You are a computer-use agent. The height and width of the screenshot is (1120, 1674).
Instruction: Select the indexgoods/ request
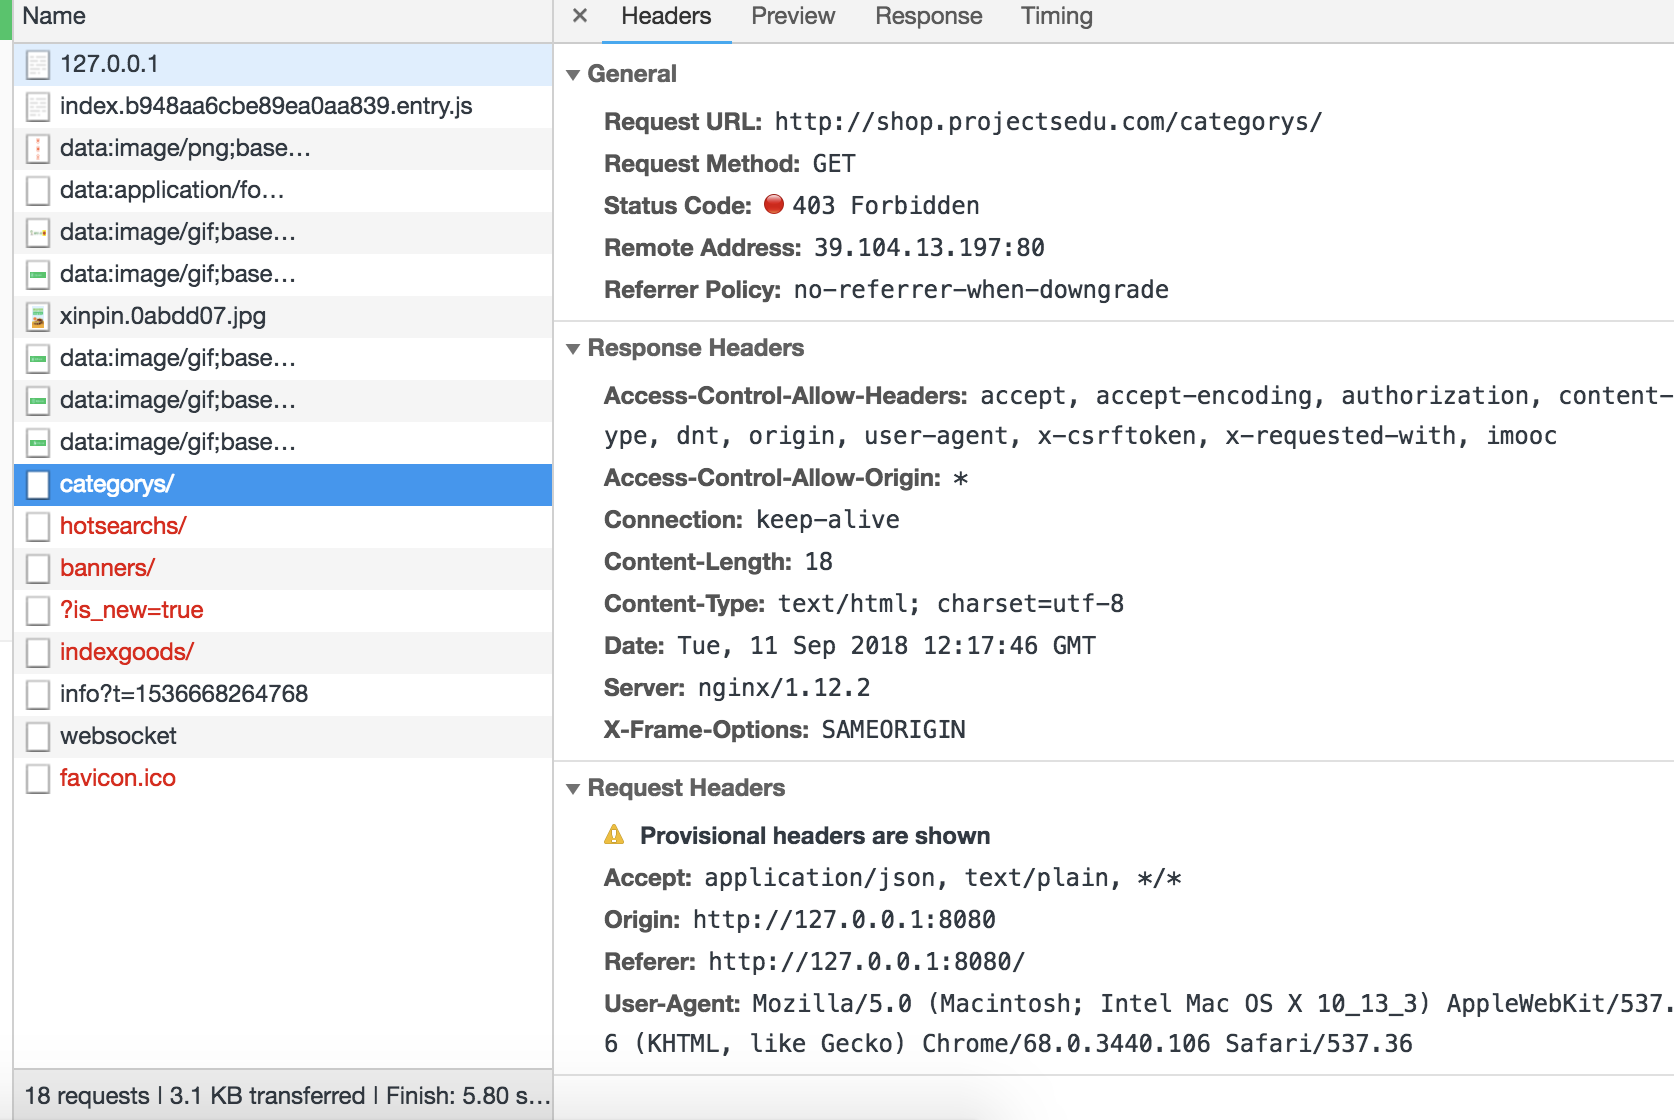127,652
